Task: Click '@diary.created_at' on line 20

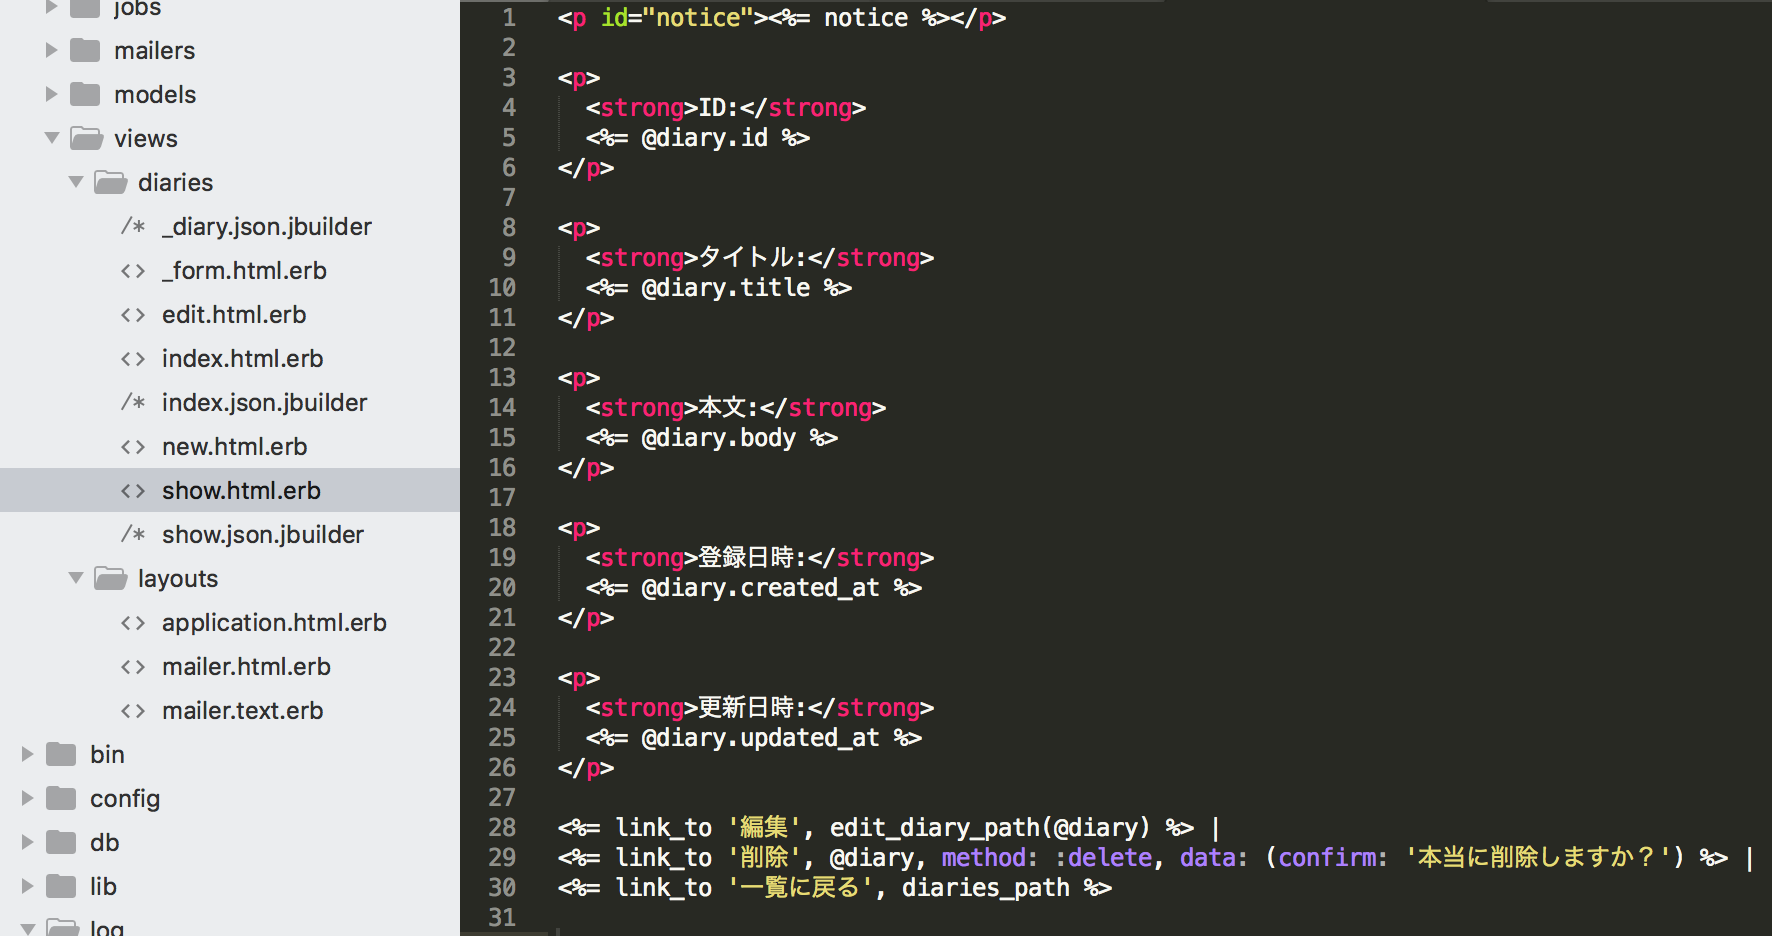Action: click(x=761, y=588)
